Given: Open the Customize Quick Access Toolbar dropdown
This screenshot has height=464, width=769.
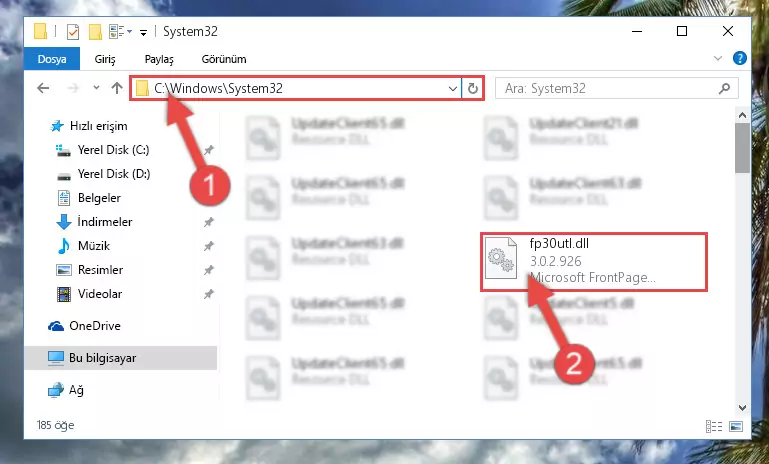Looking at the screenshot, I should point(143,32).
